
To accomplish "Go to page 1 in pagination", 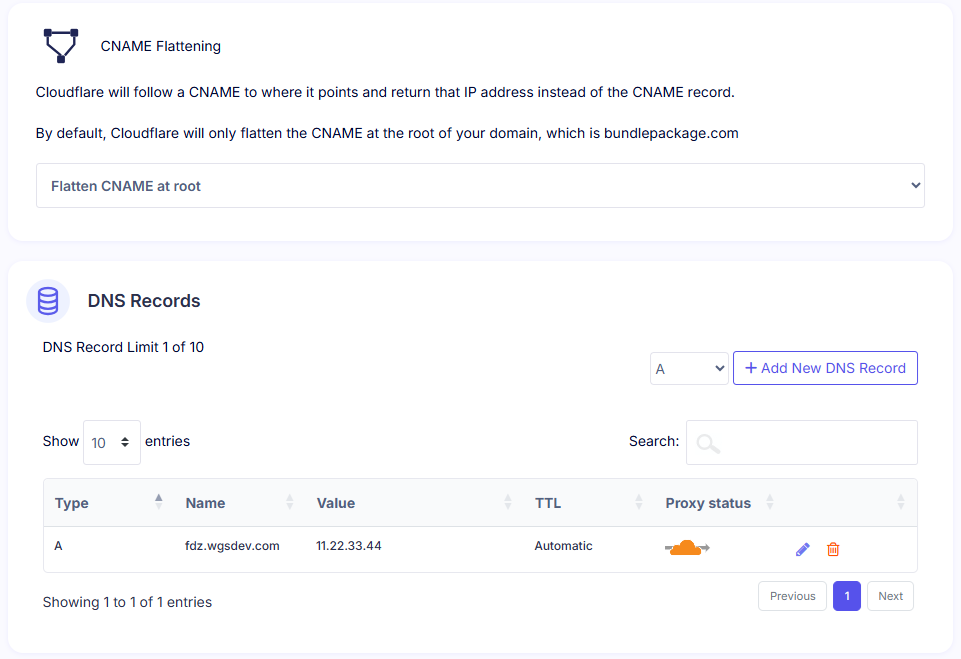I will pos(847,596).
